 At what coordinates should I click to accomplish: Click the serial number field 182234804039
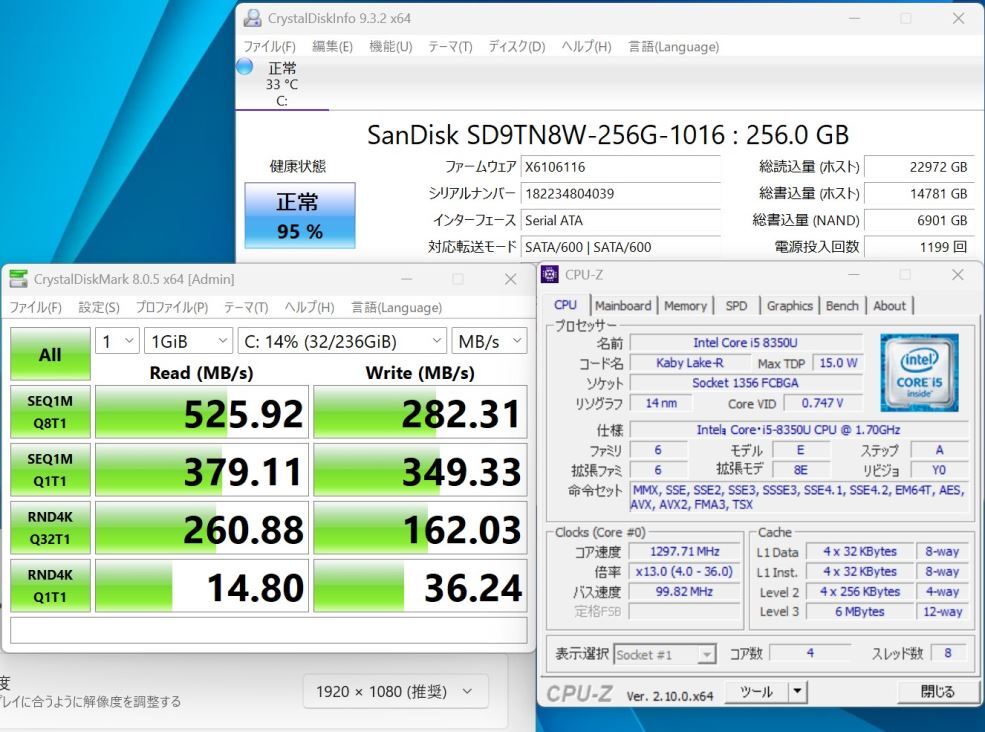[x=620, y=194]
